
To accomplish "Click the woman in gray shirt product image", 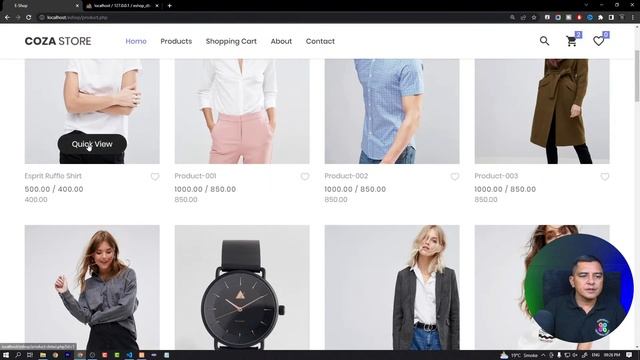I will [x=92, y=287].
